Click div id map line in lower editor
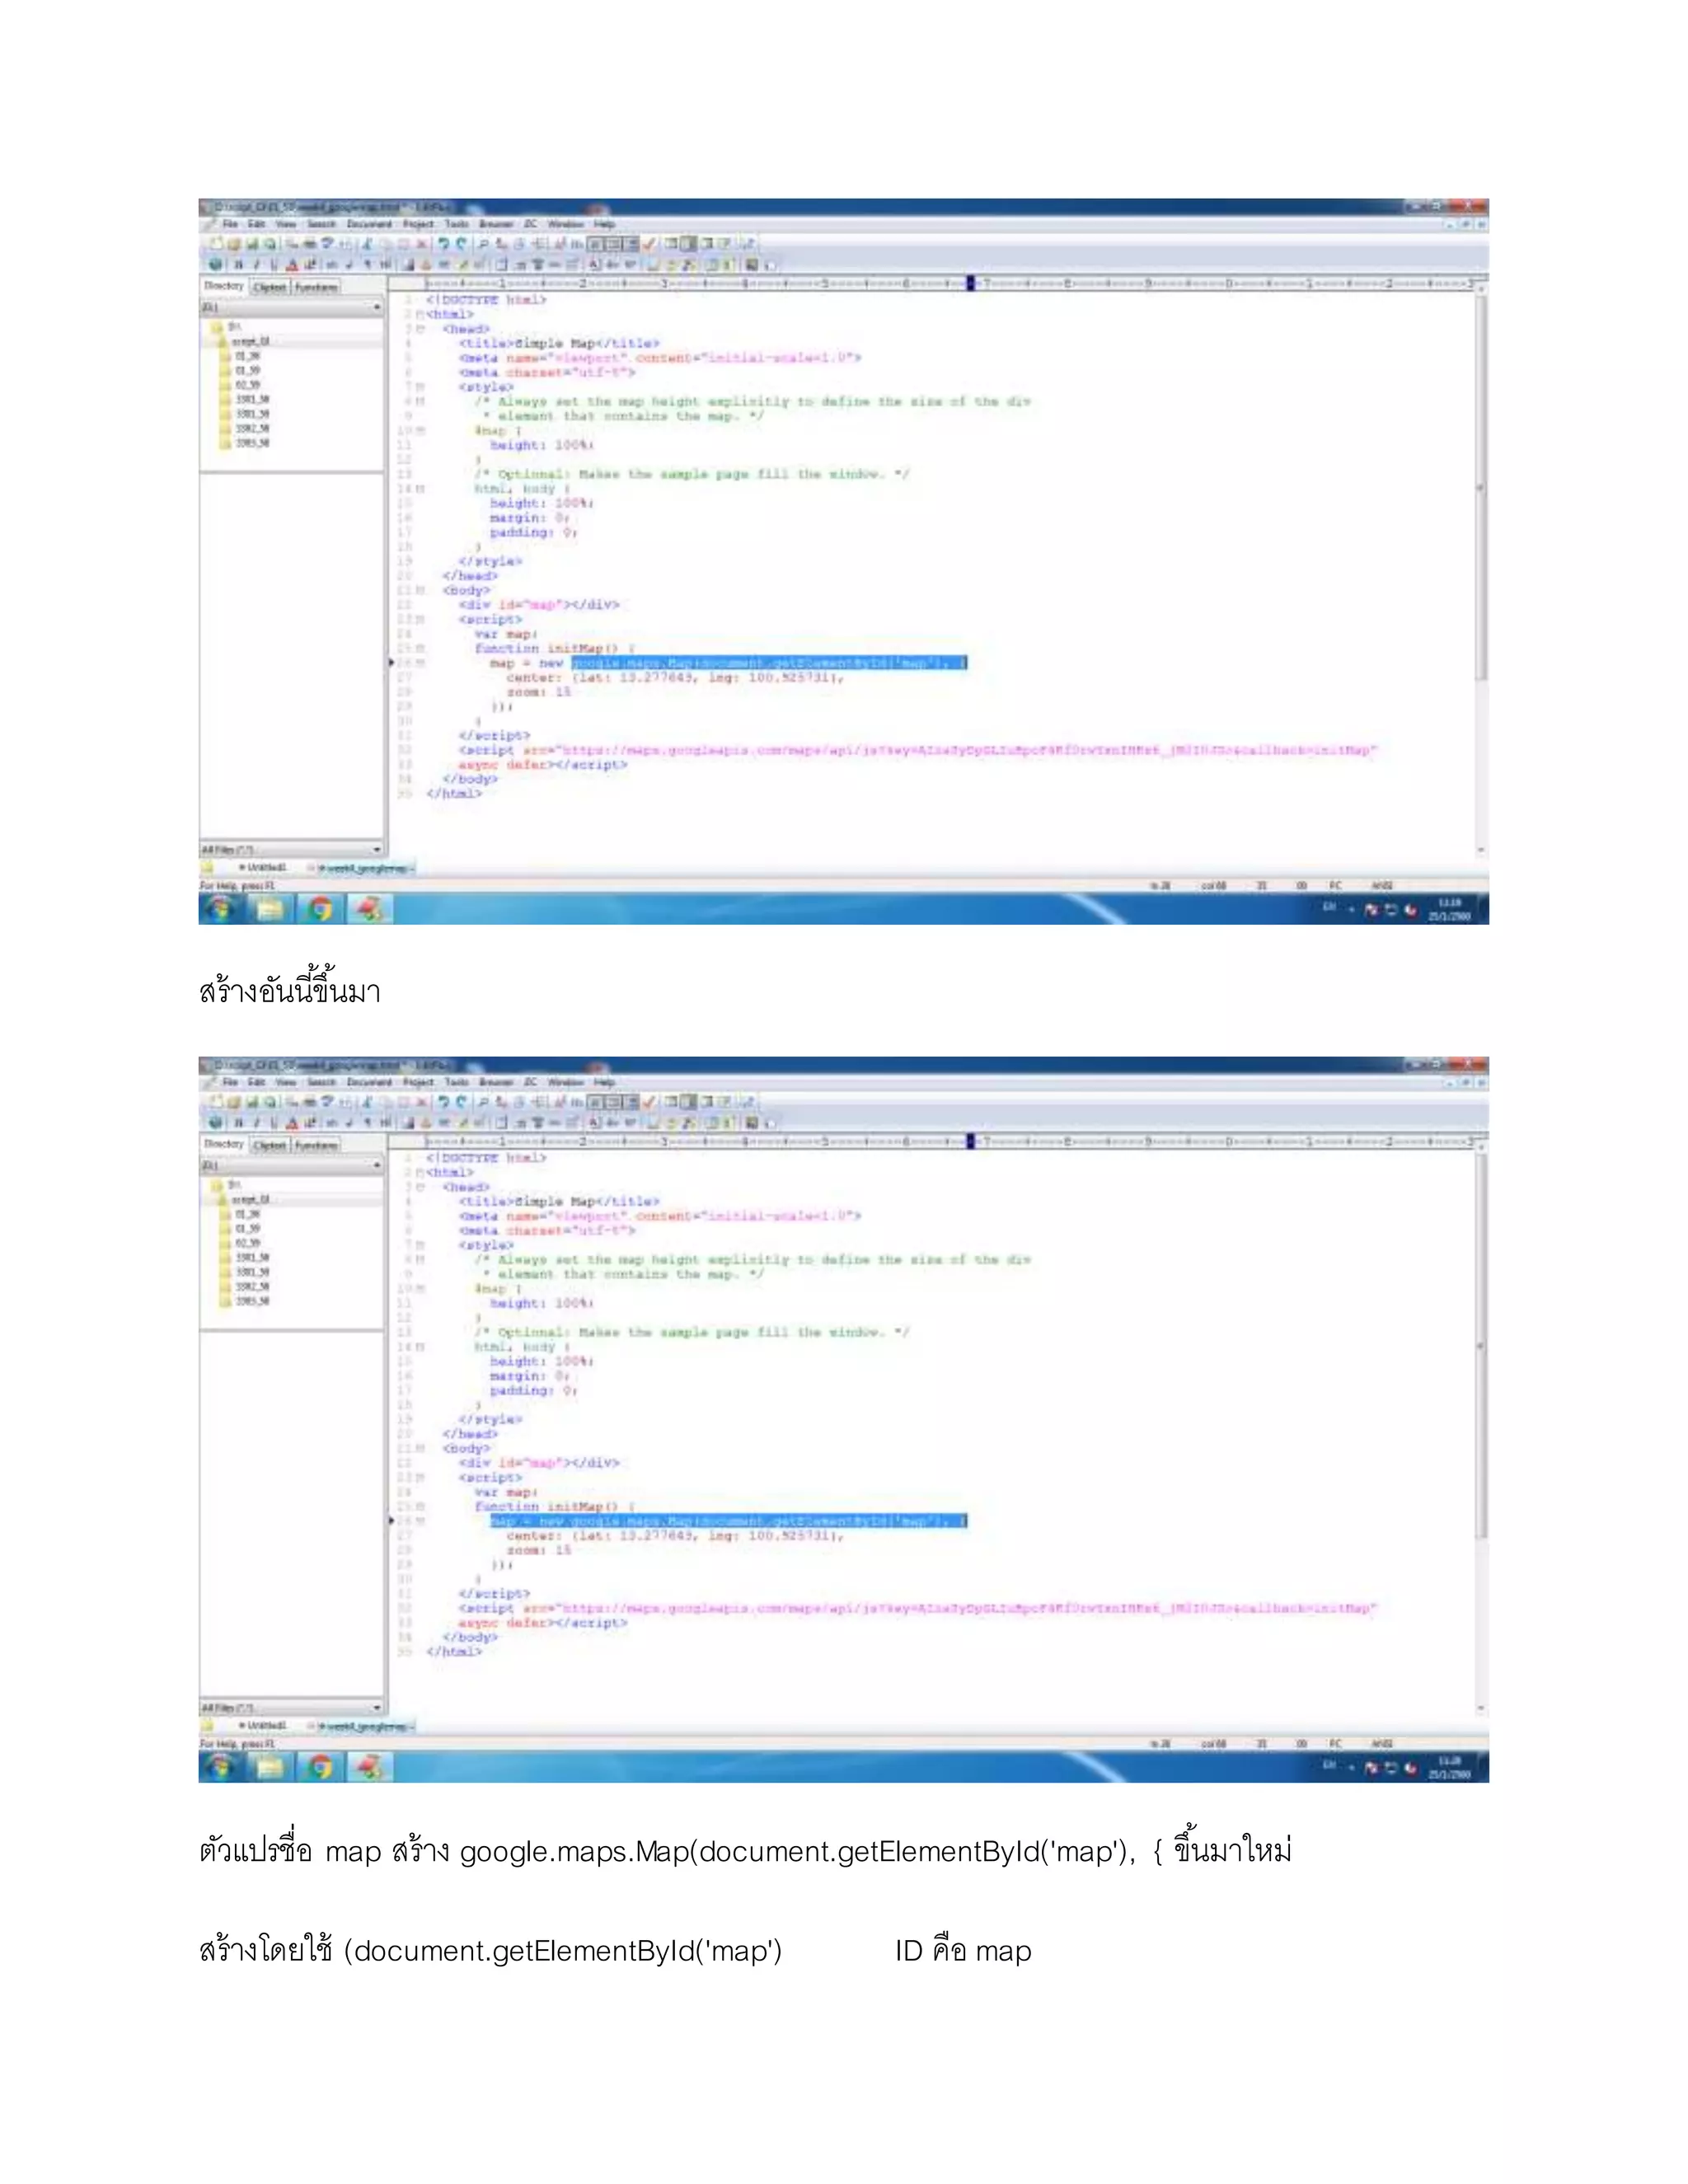 click(x=539, y=1463)
